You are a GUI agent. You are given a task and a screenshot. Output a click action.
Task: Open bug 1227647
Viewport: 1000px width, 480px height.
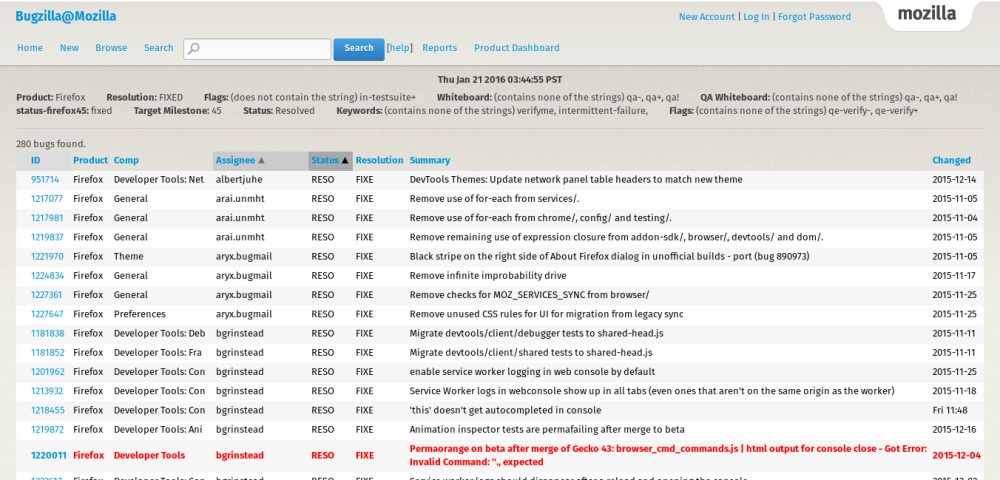coord(47,314)
